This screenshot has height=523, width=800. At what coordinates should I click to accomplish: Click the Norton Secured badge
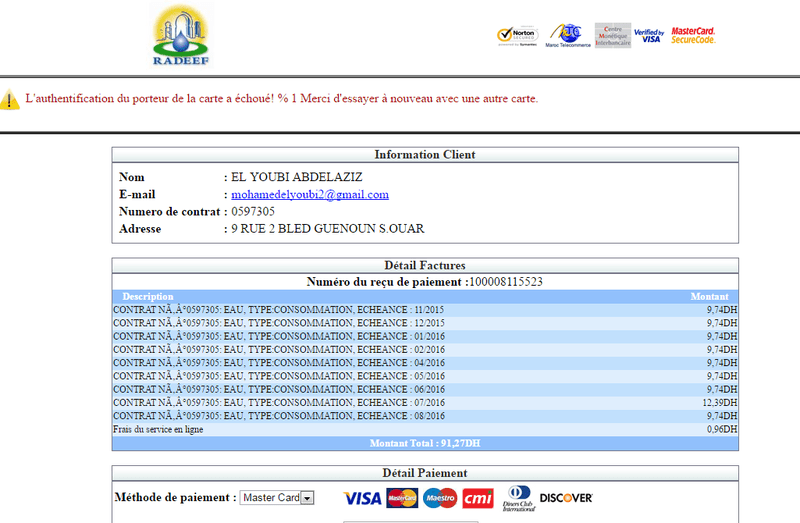pyautogui.click(x=518, y=36)
